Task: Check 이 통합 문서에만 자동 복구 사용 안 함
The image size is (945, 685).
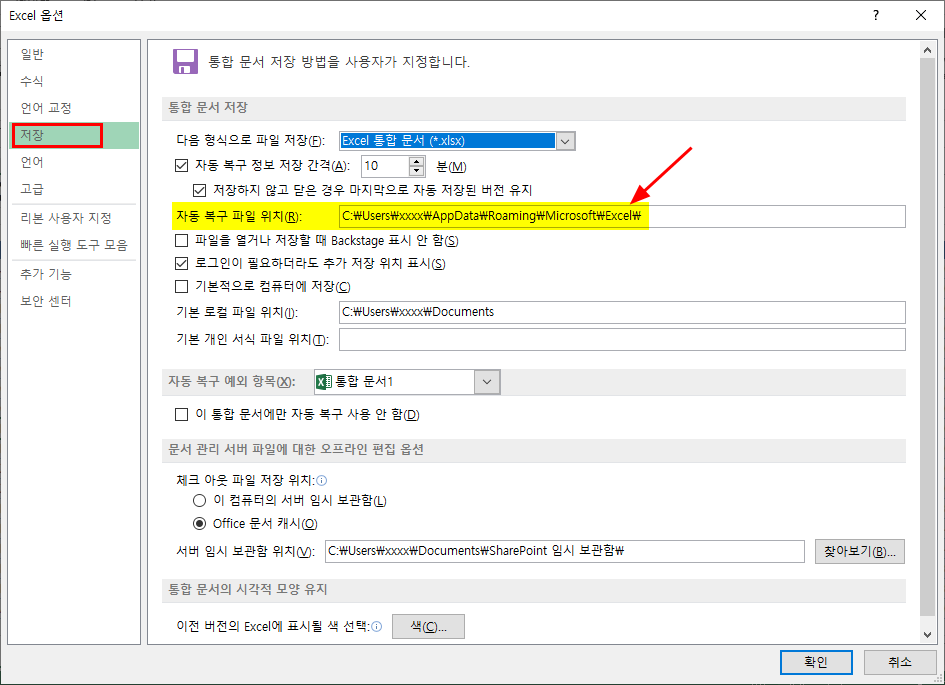Action: click(x=181, y=414)
